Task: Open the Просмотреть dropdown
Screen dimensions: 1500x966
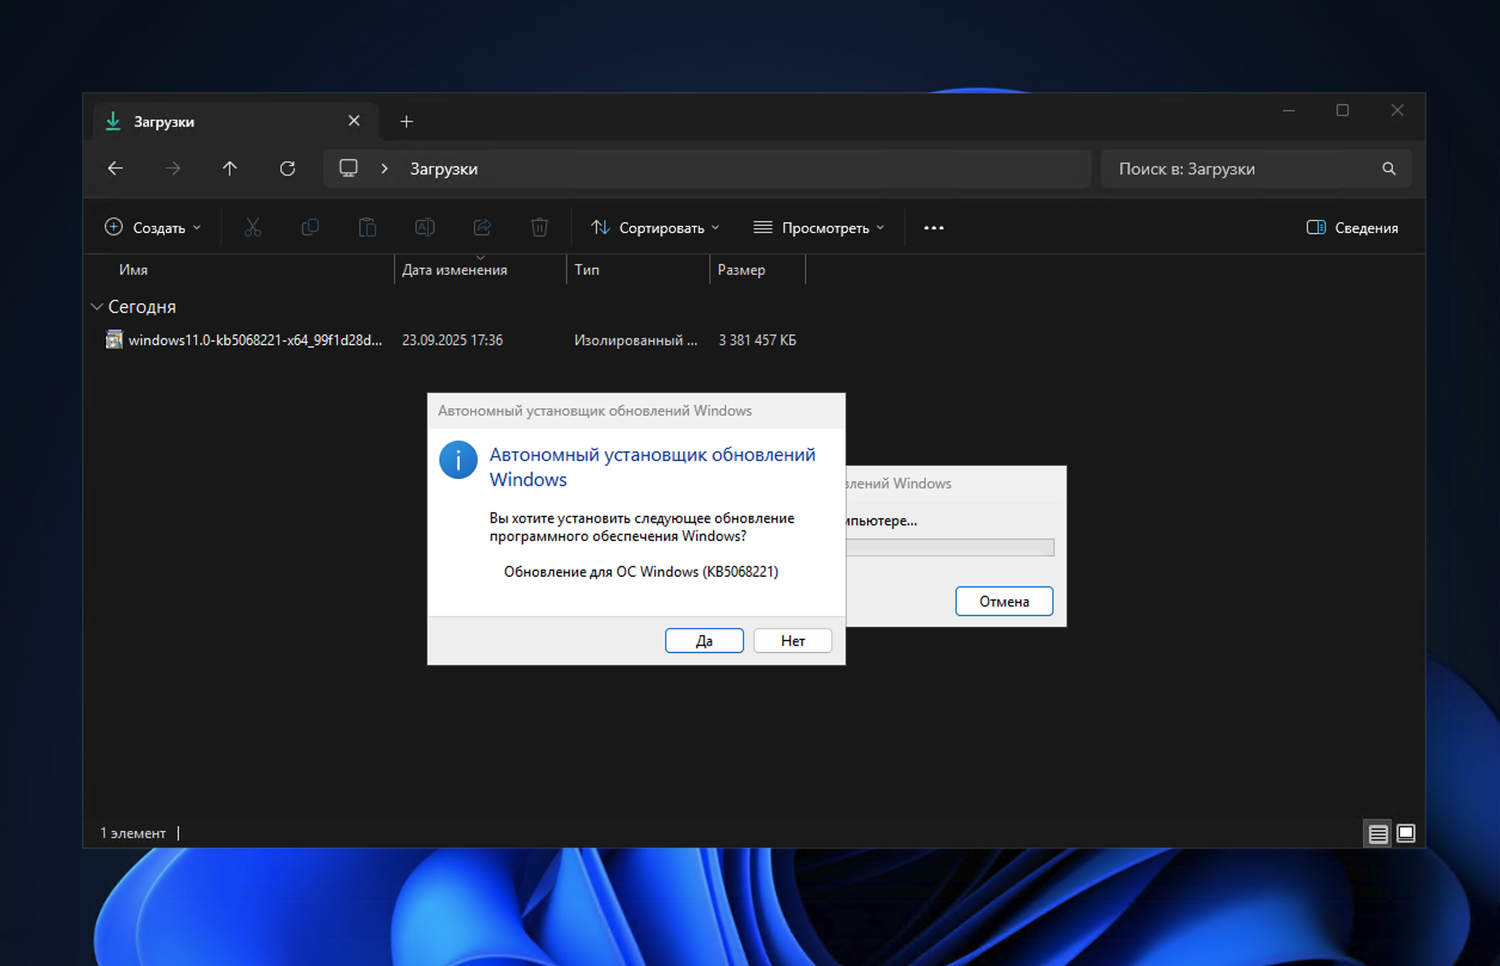Action: point(819,228)
